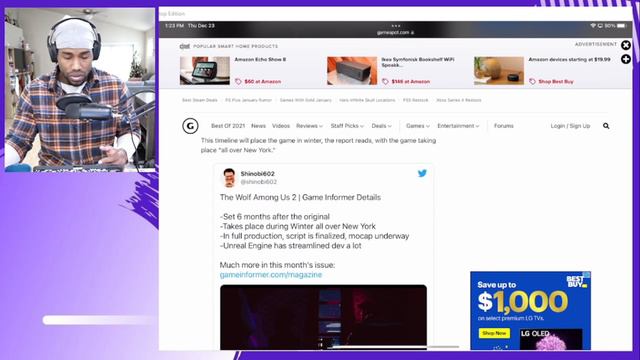
Task: Click the Save up to $1,000 ad
Action: [x=531, y=311]
